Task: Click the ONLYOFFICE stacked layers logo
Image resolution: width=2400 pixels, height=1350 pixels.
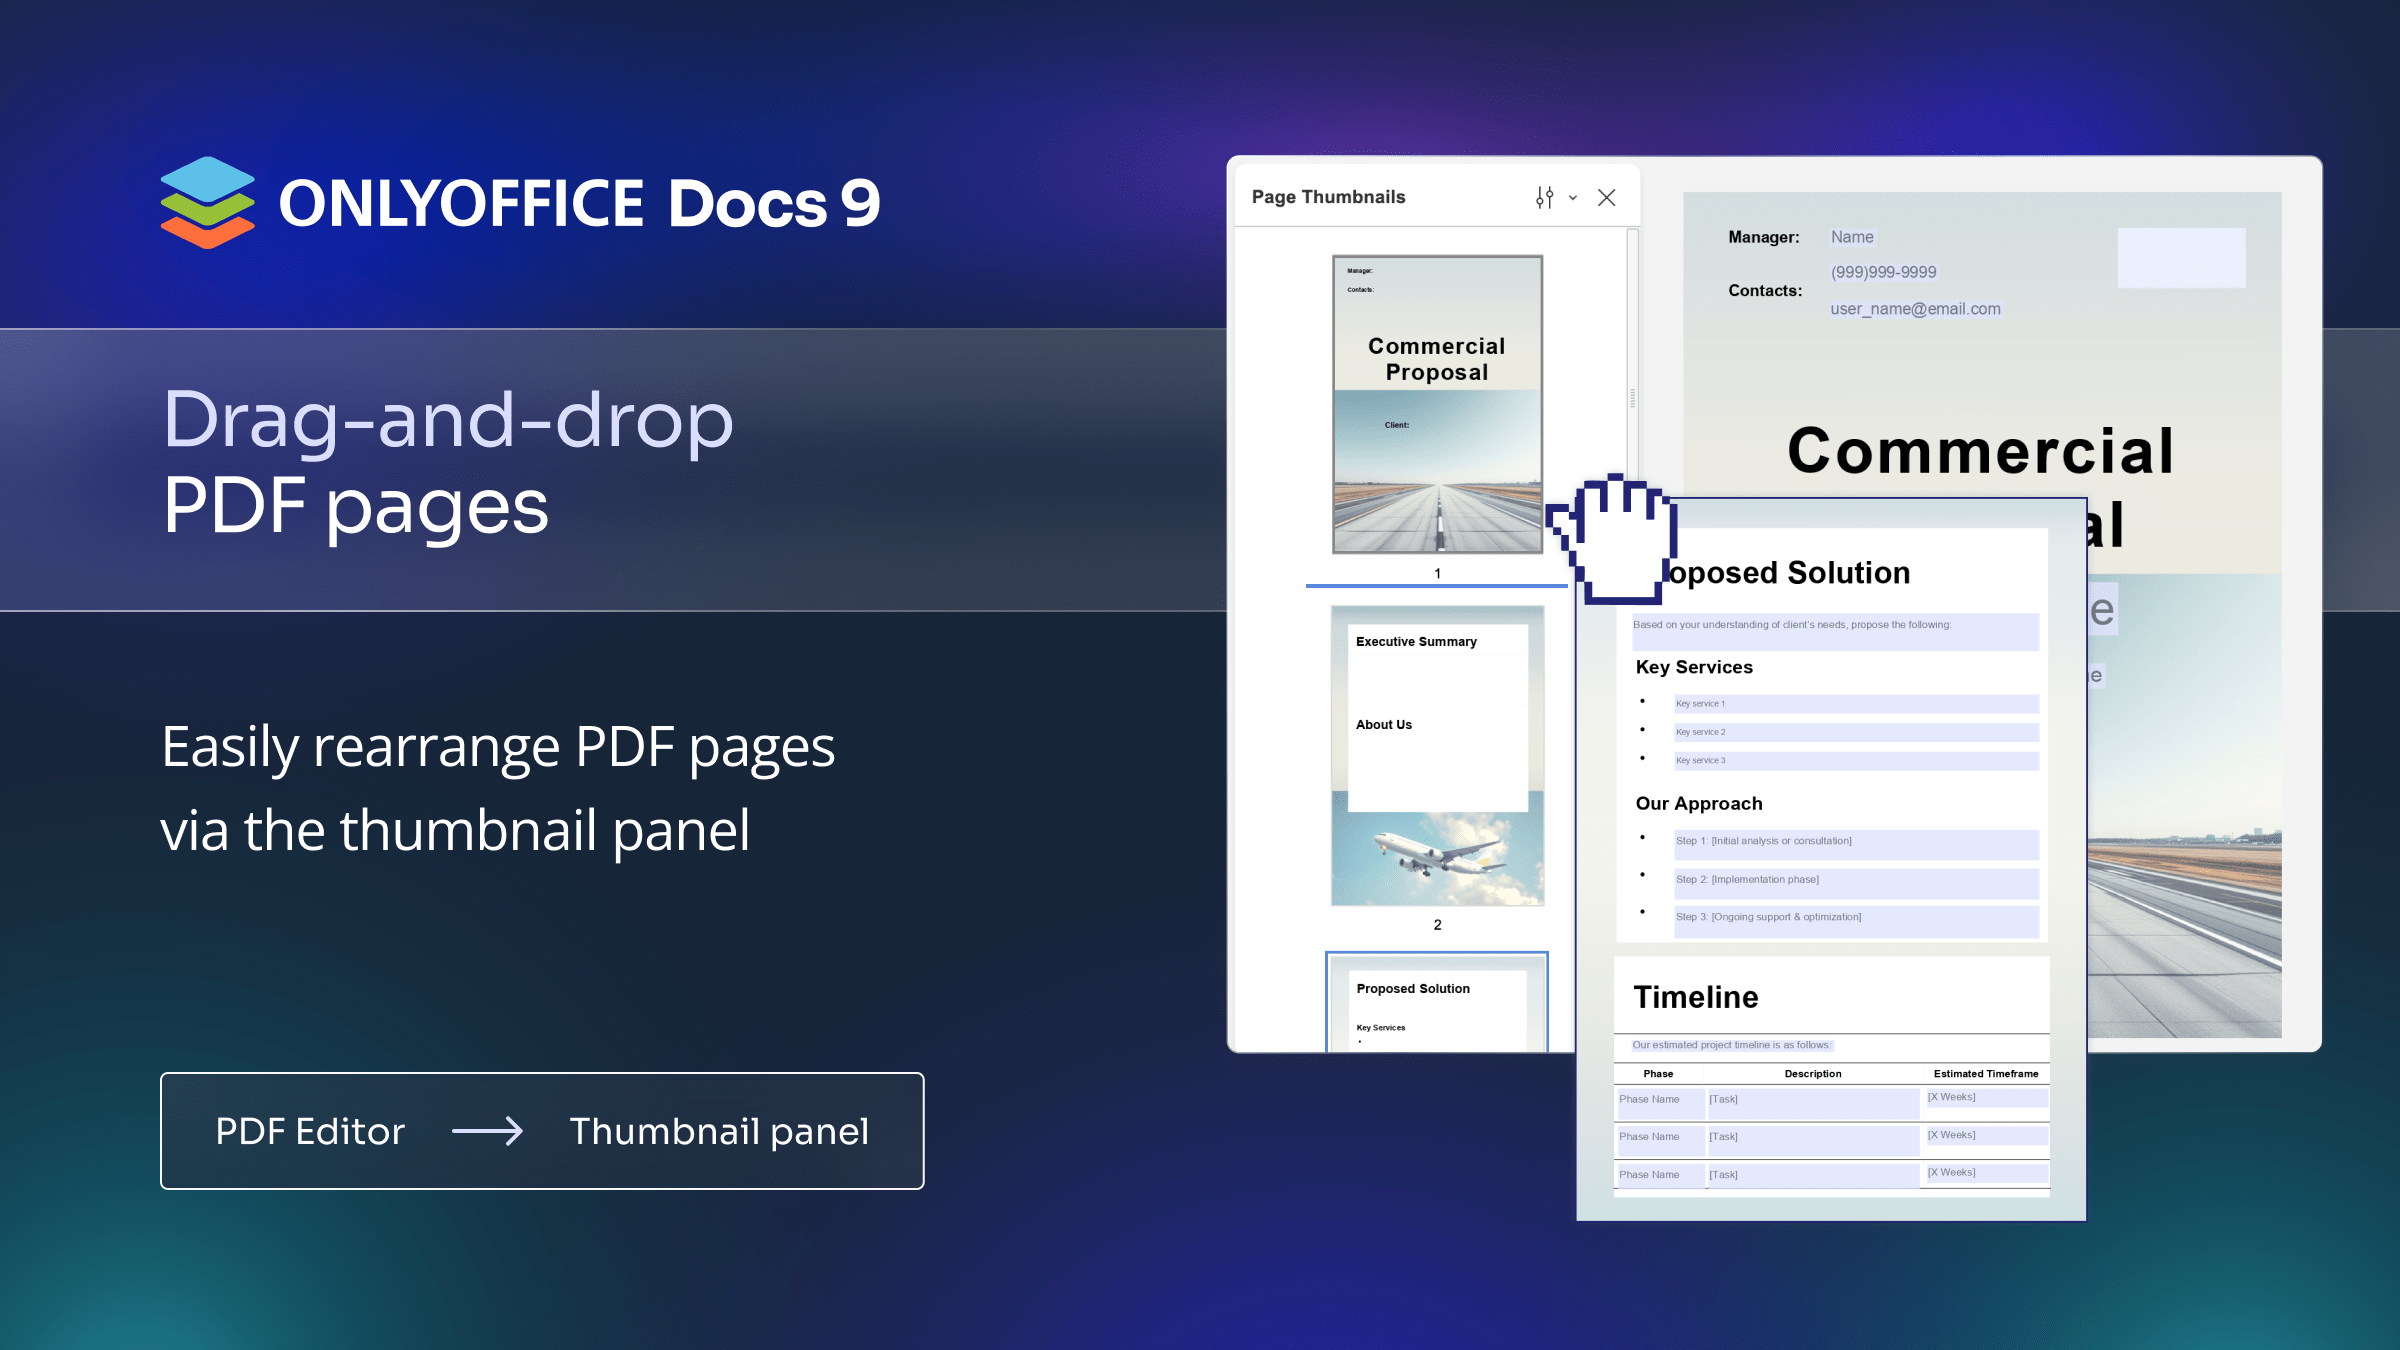Action: (207, 203)
